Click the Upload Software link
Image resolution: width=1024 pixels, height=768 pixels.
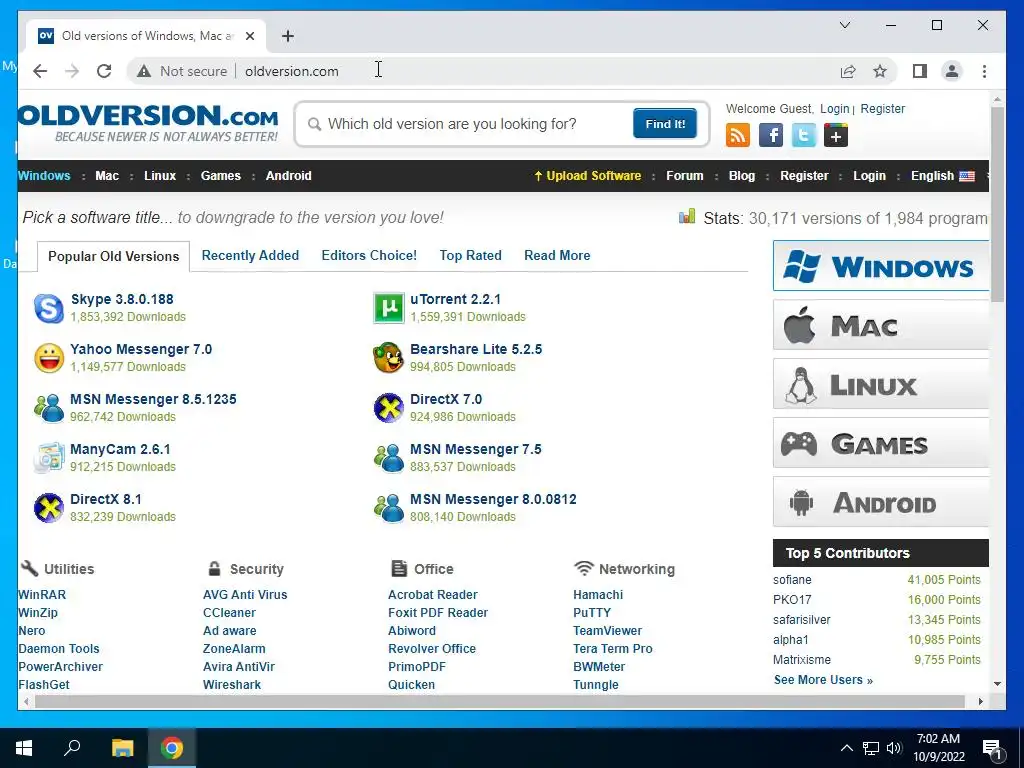click(588, 176)
